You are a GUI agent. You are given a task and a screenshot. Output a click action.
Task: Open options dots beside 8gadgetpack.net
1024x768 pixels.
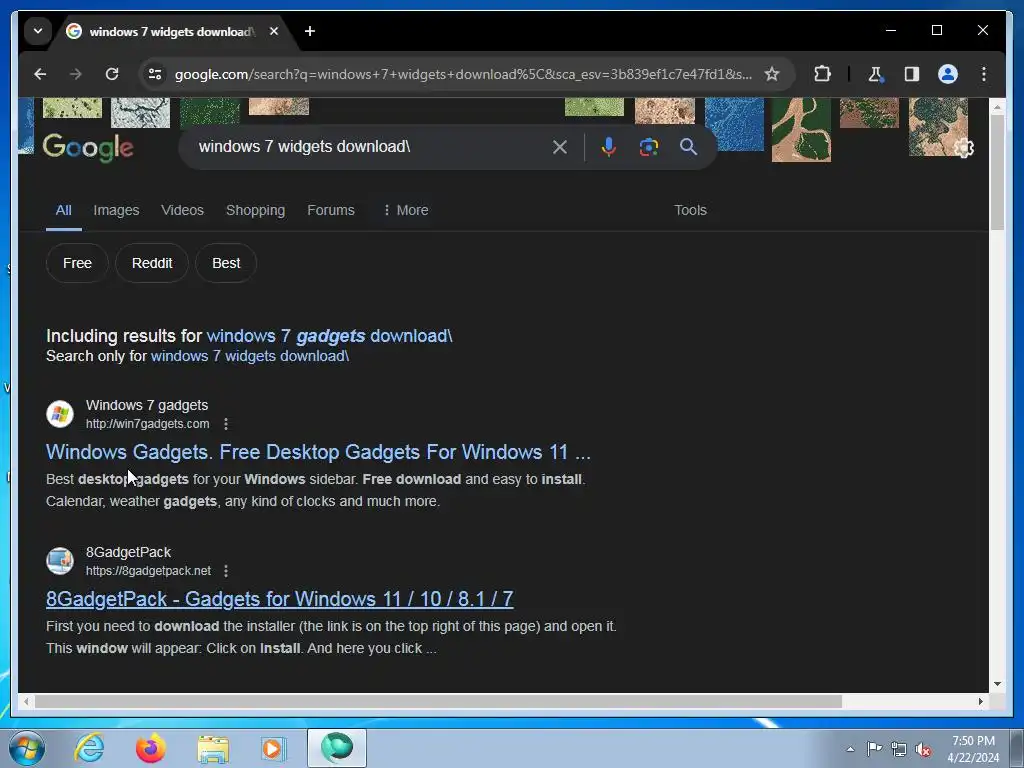[x=226, y=571]
